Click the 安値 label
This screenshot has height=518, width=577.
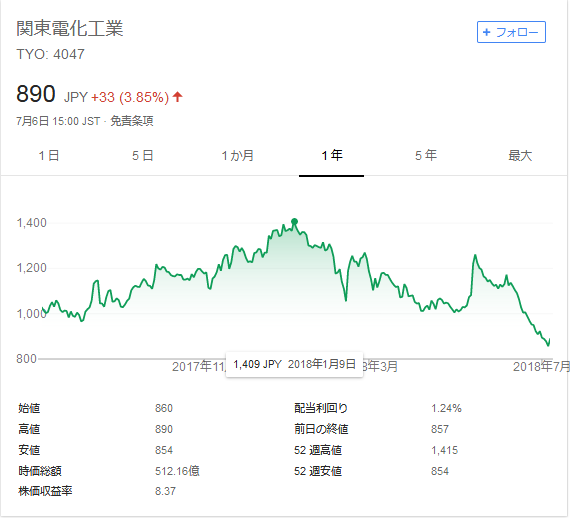click(x=29, y=450)
